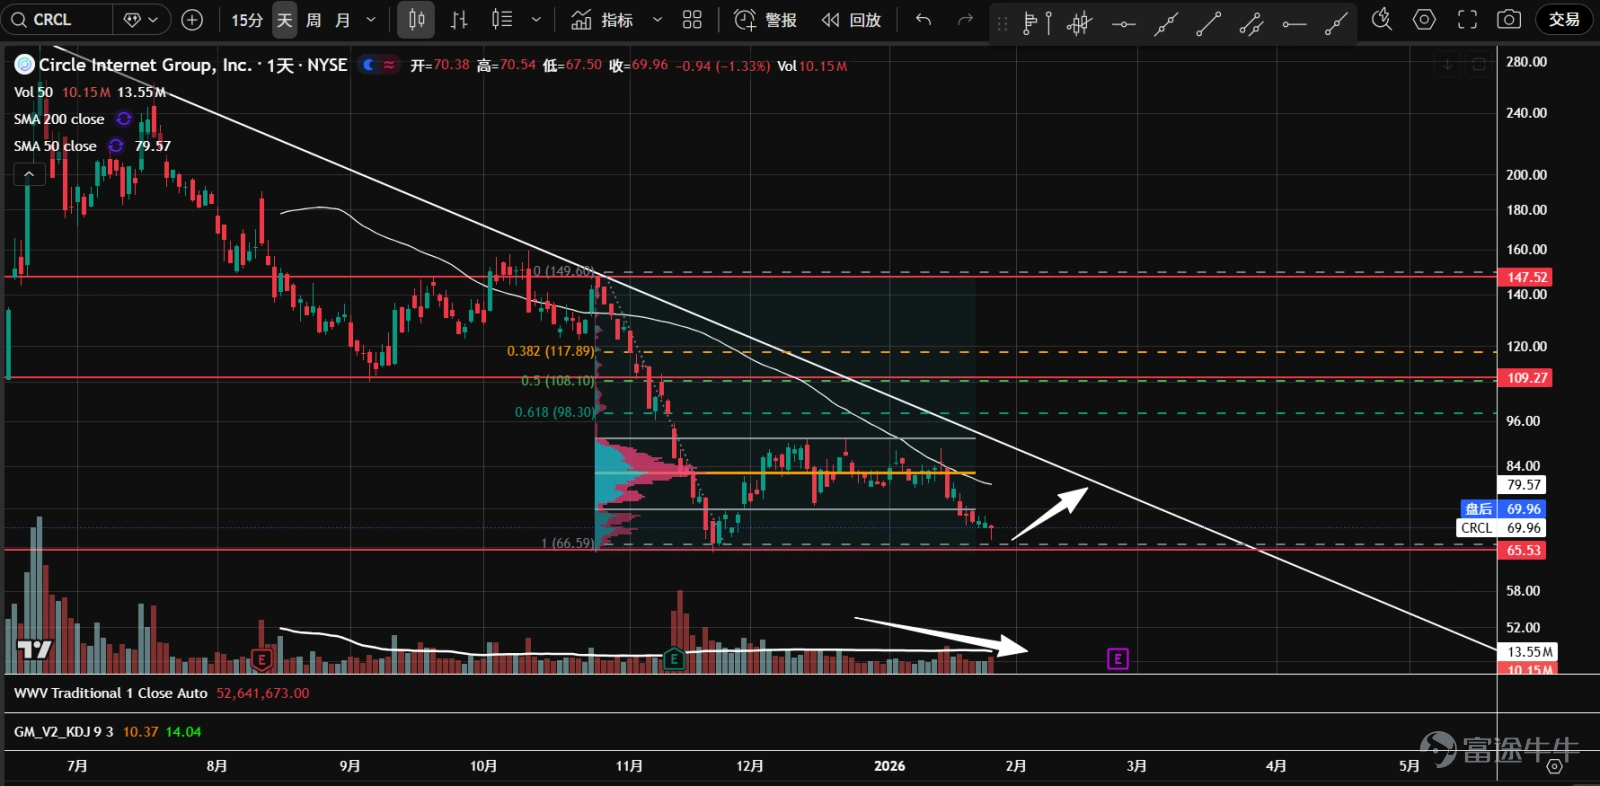The width and height of the screenshot is (1600, 786).
Task: Click the green earnings E marker
Action: tap(674, 659)
